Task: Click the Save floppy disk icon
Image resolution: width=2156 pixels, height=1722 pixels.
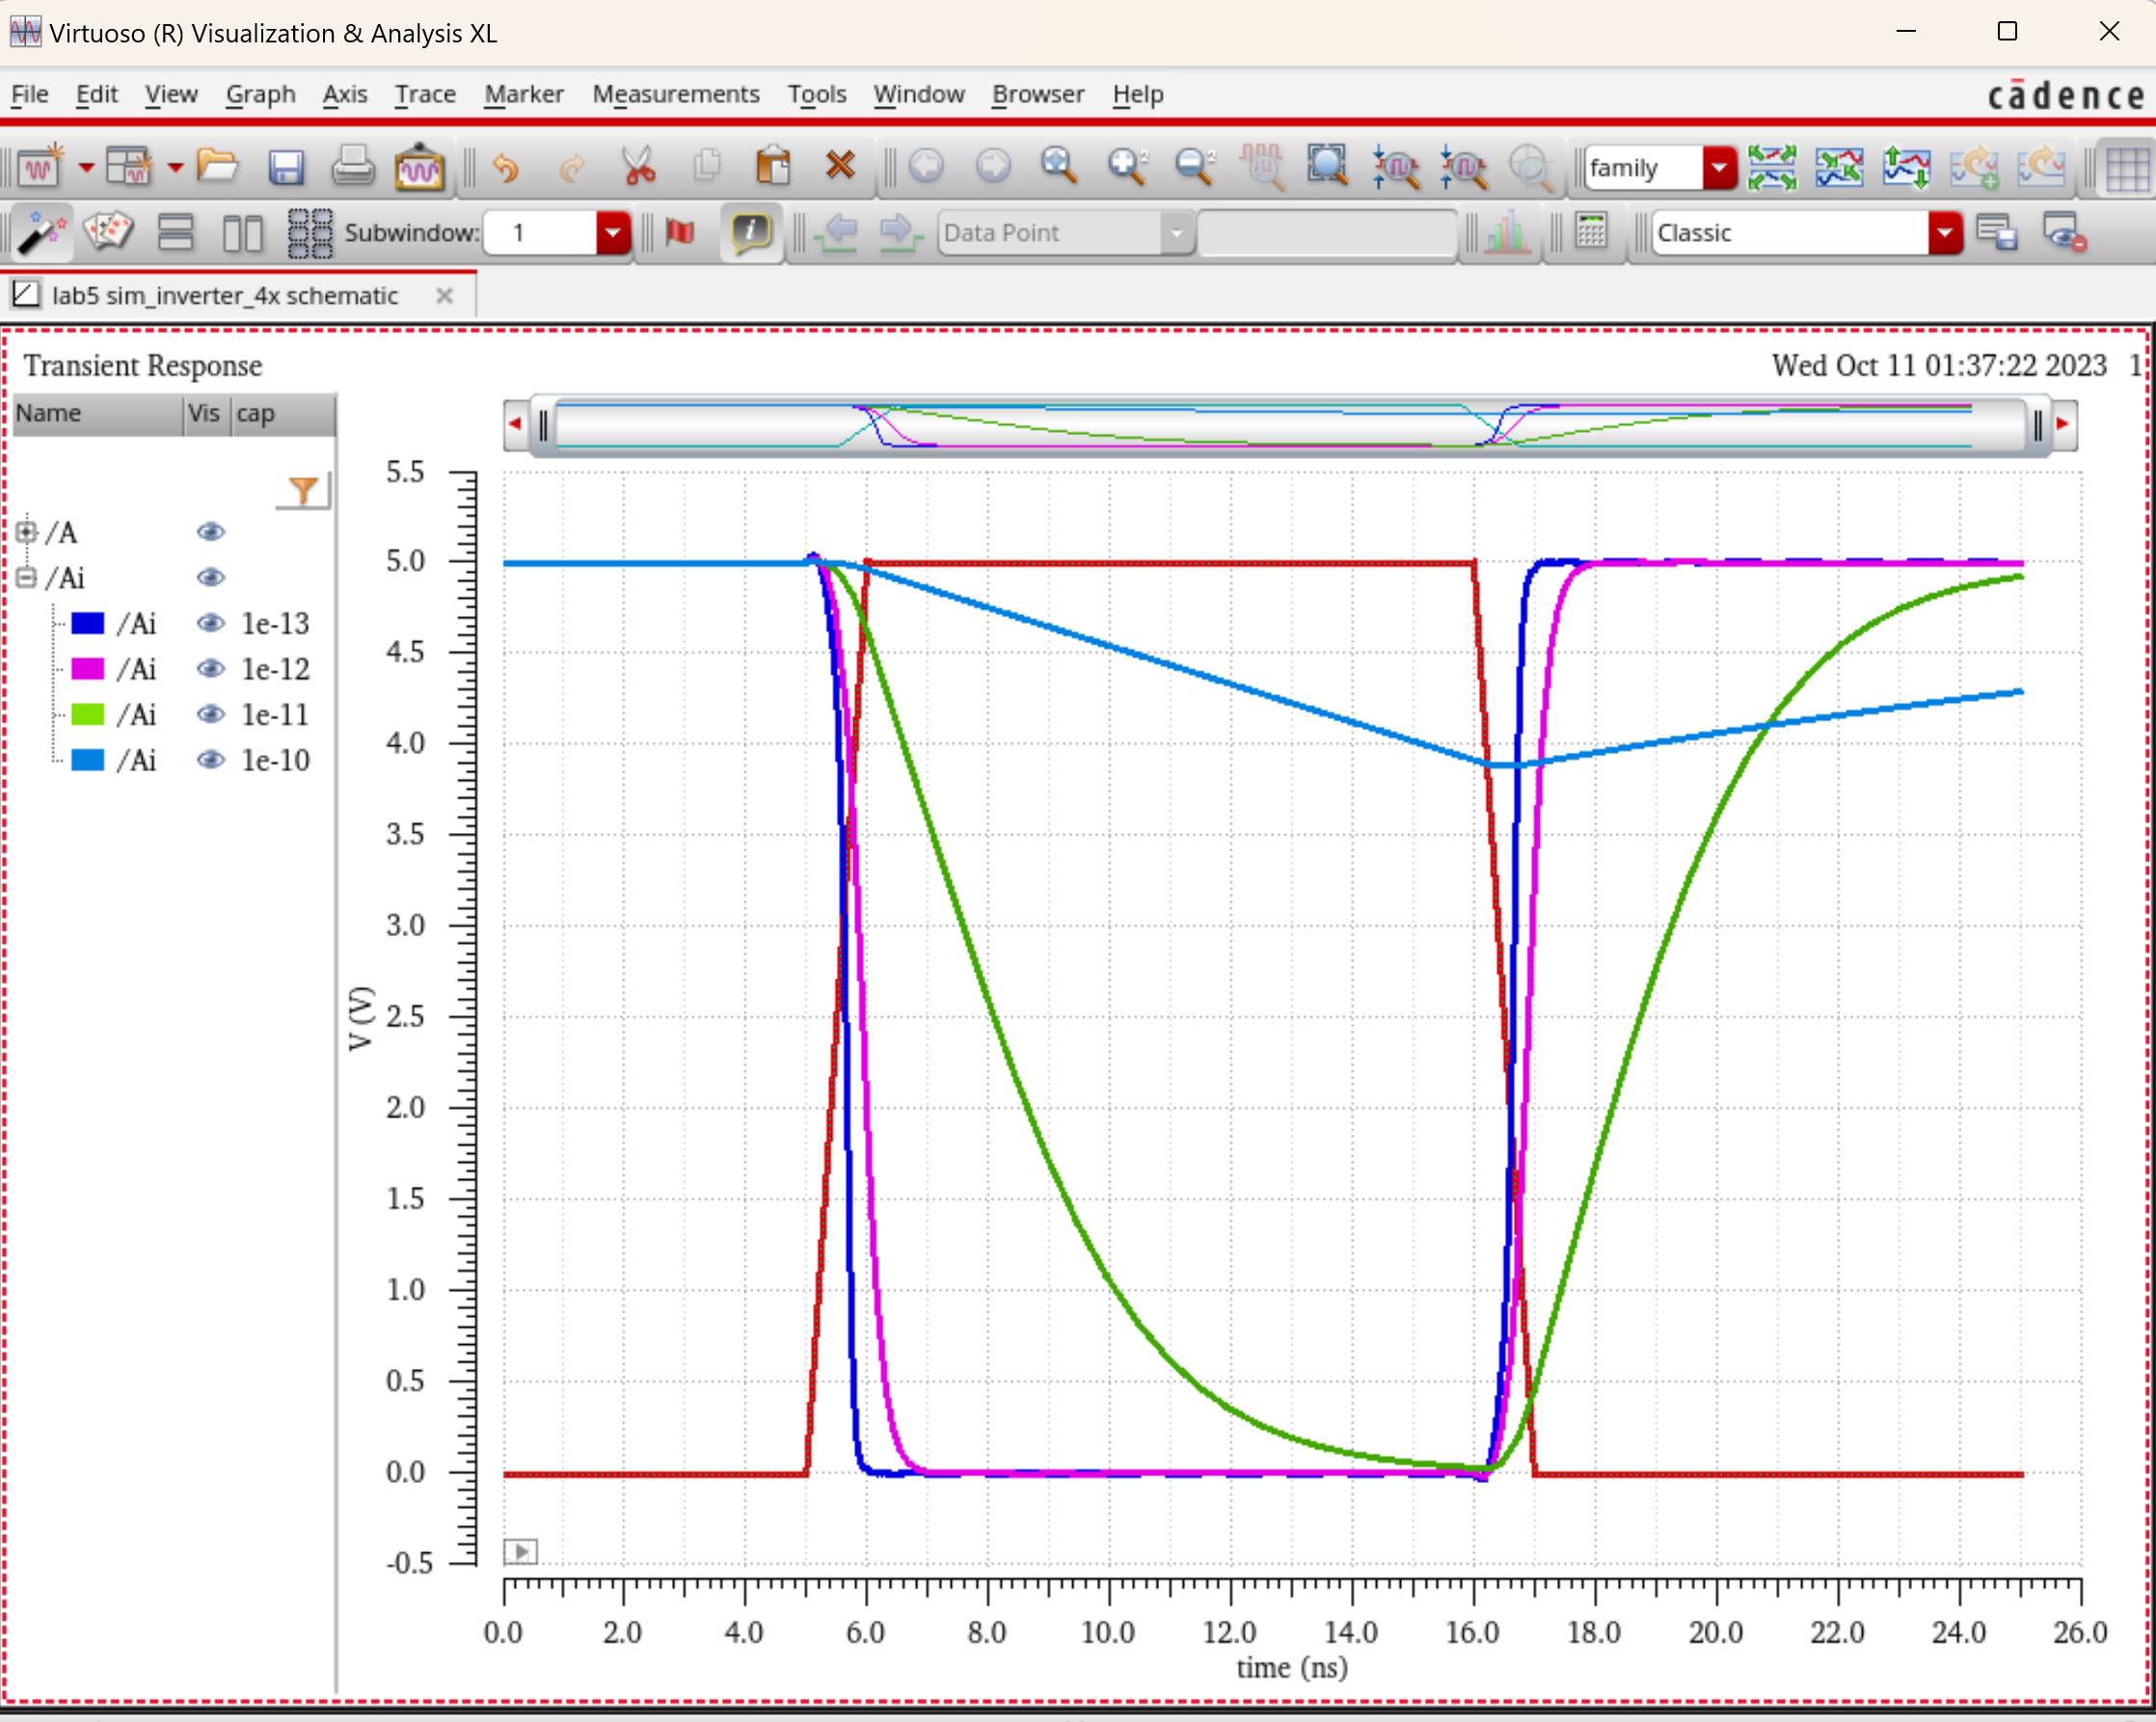Action: 285,167
